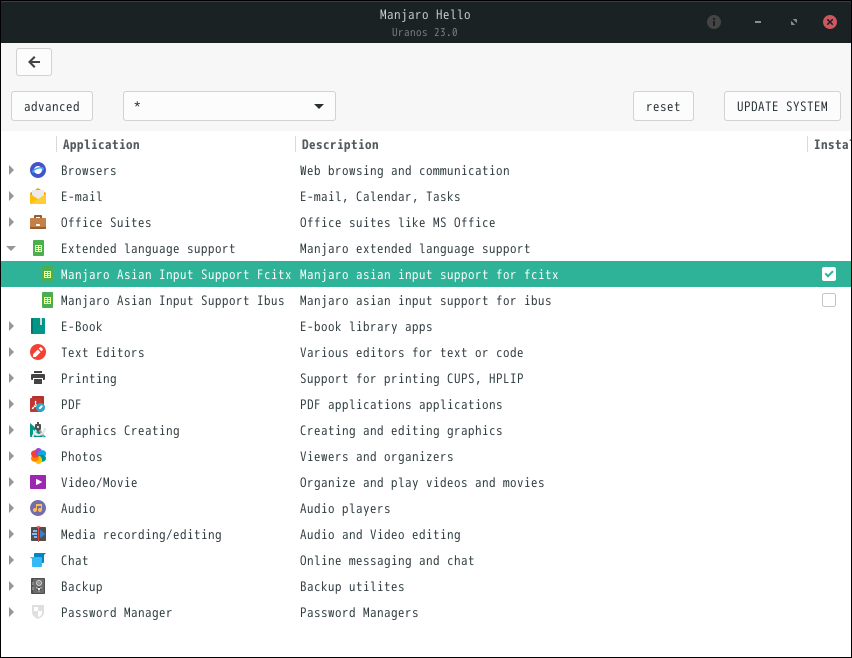Click the Photos category icon
The width and height of the screenshot is (852, 658).
tap(38, 456)
